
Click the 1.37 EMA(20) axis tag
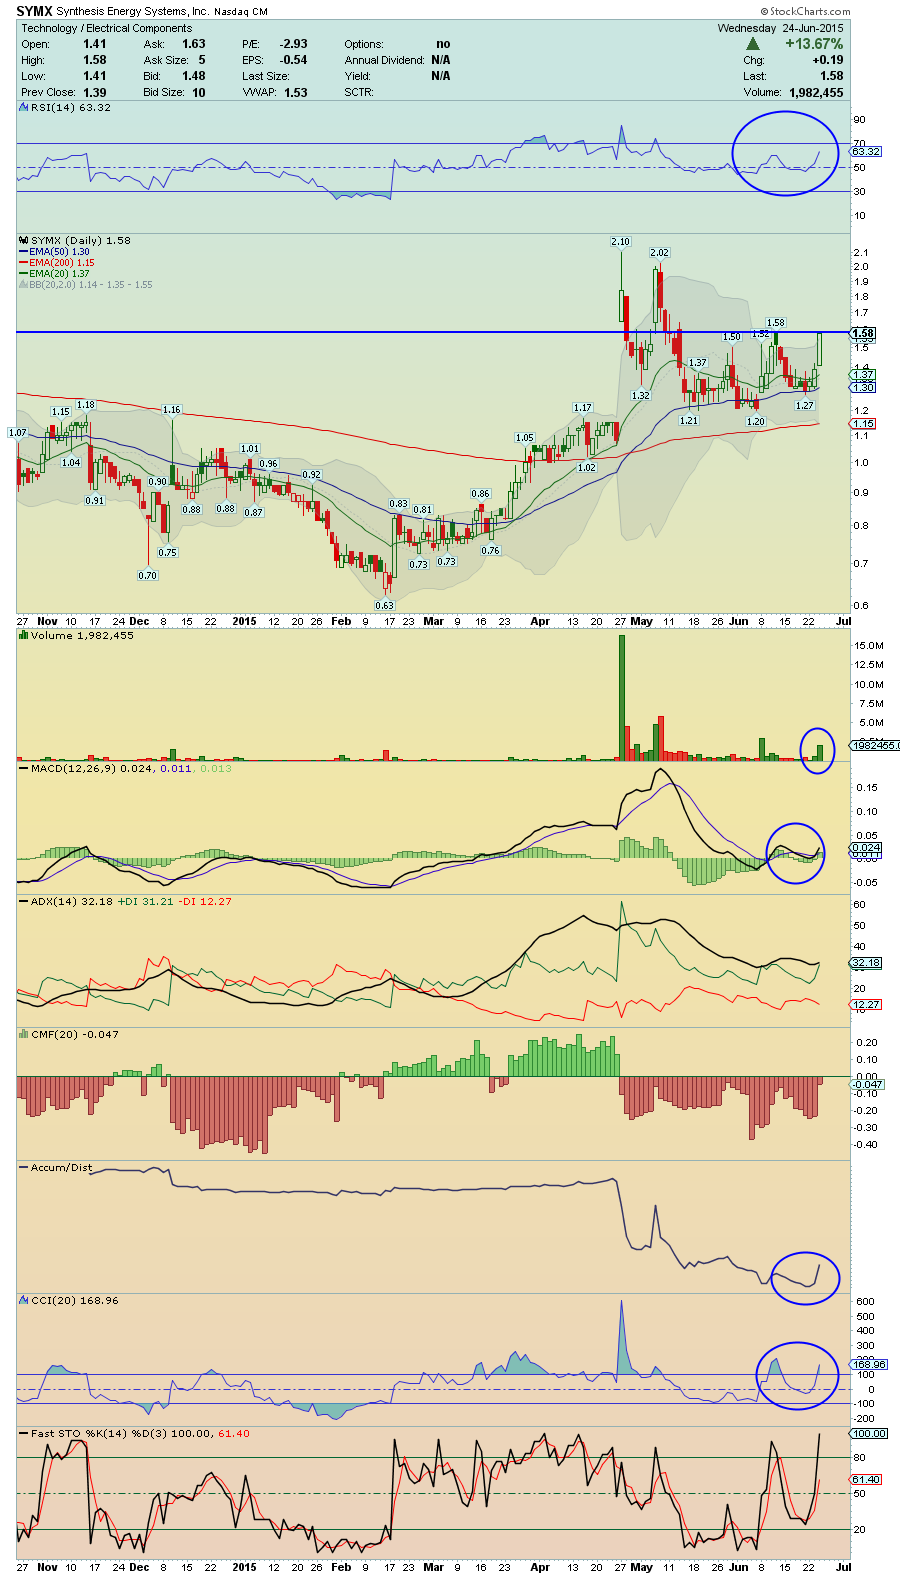pyautogui.click(x=864, y=375)
